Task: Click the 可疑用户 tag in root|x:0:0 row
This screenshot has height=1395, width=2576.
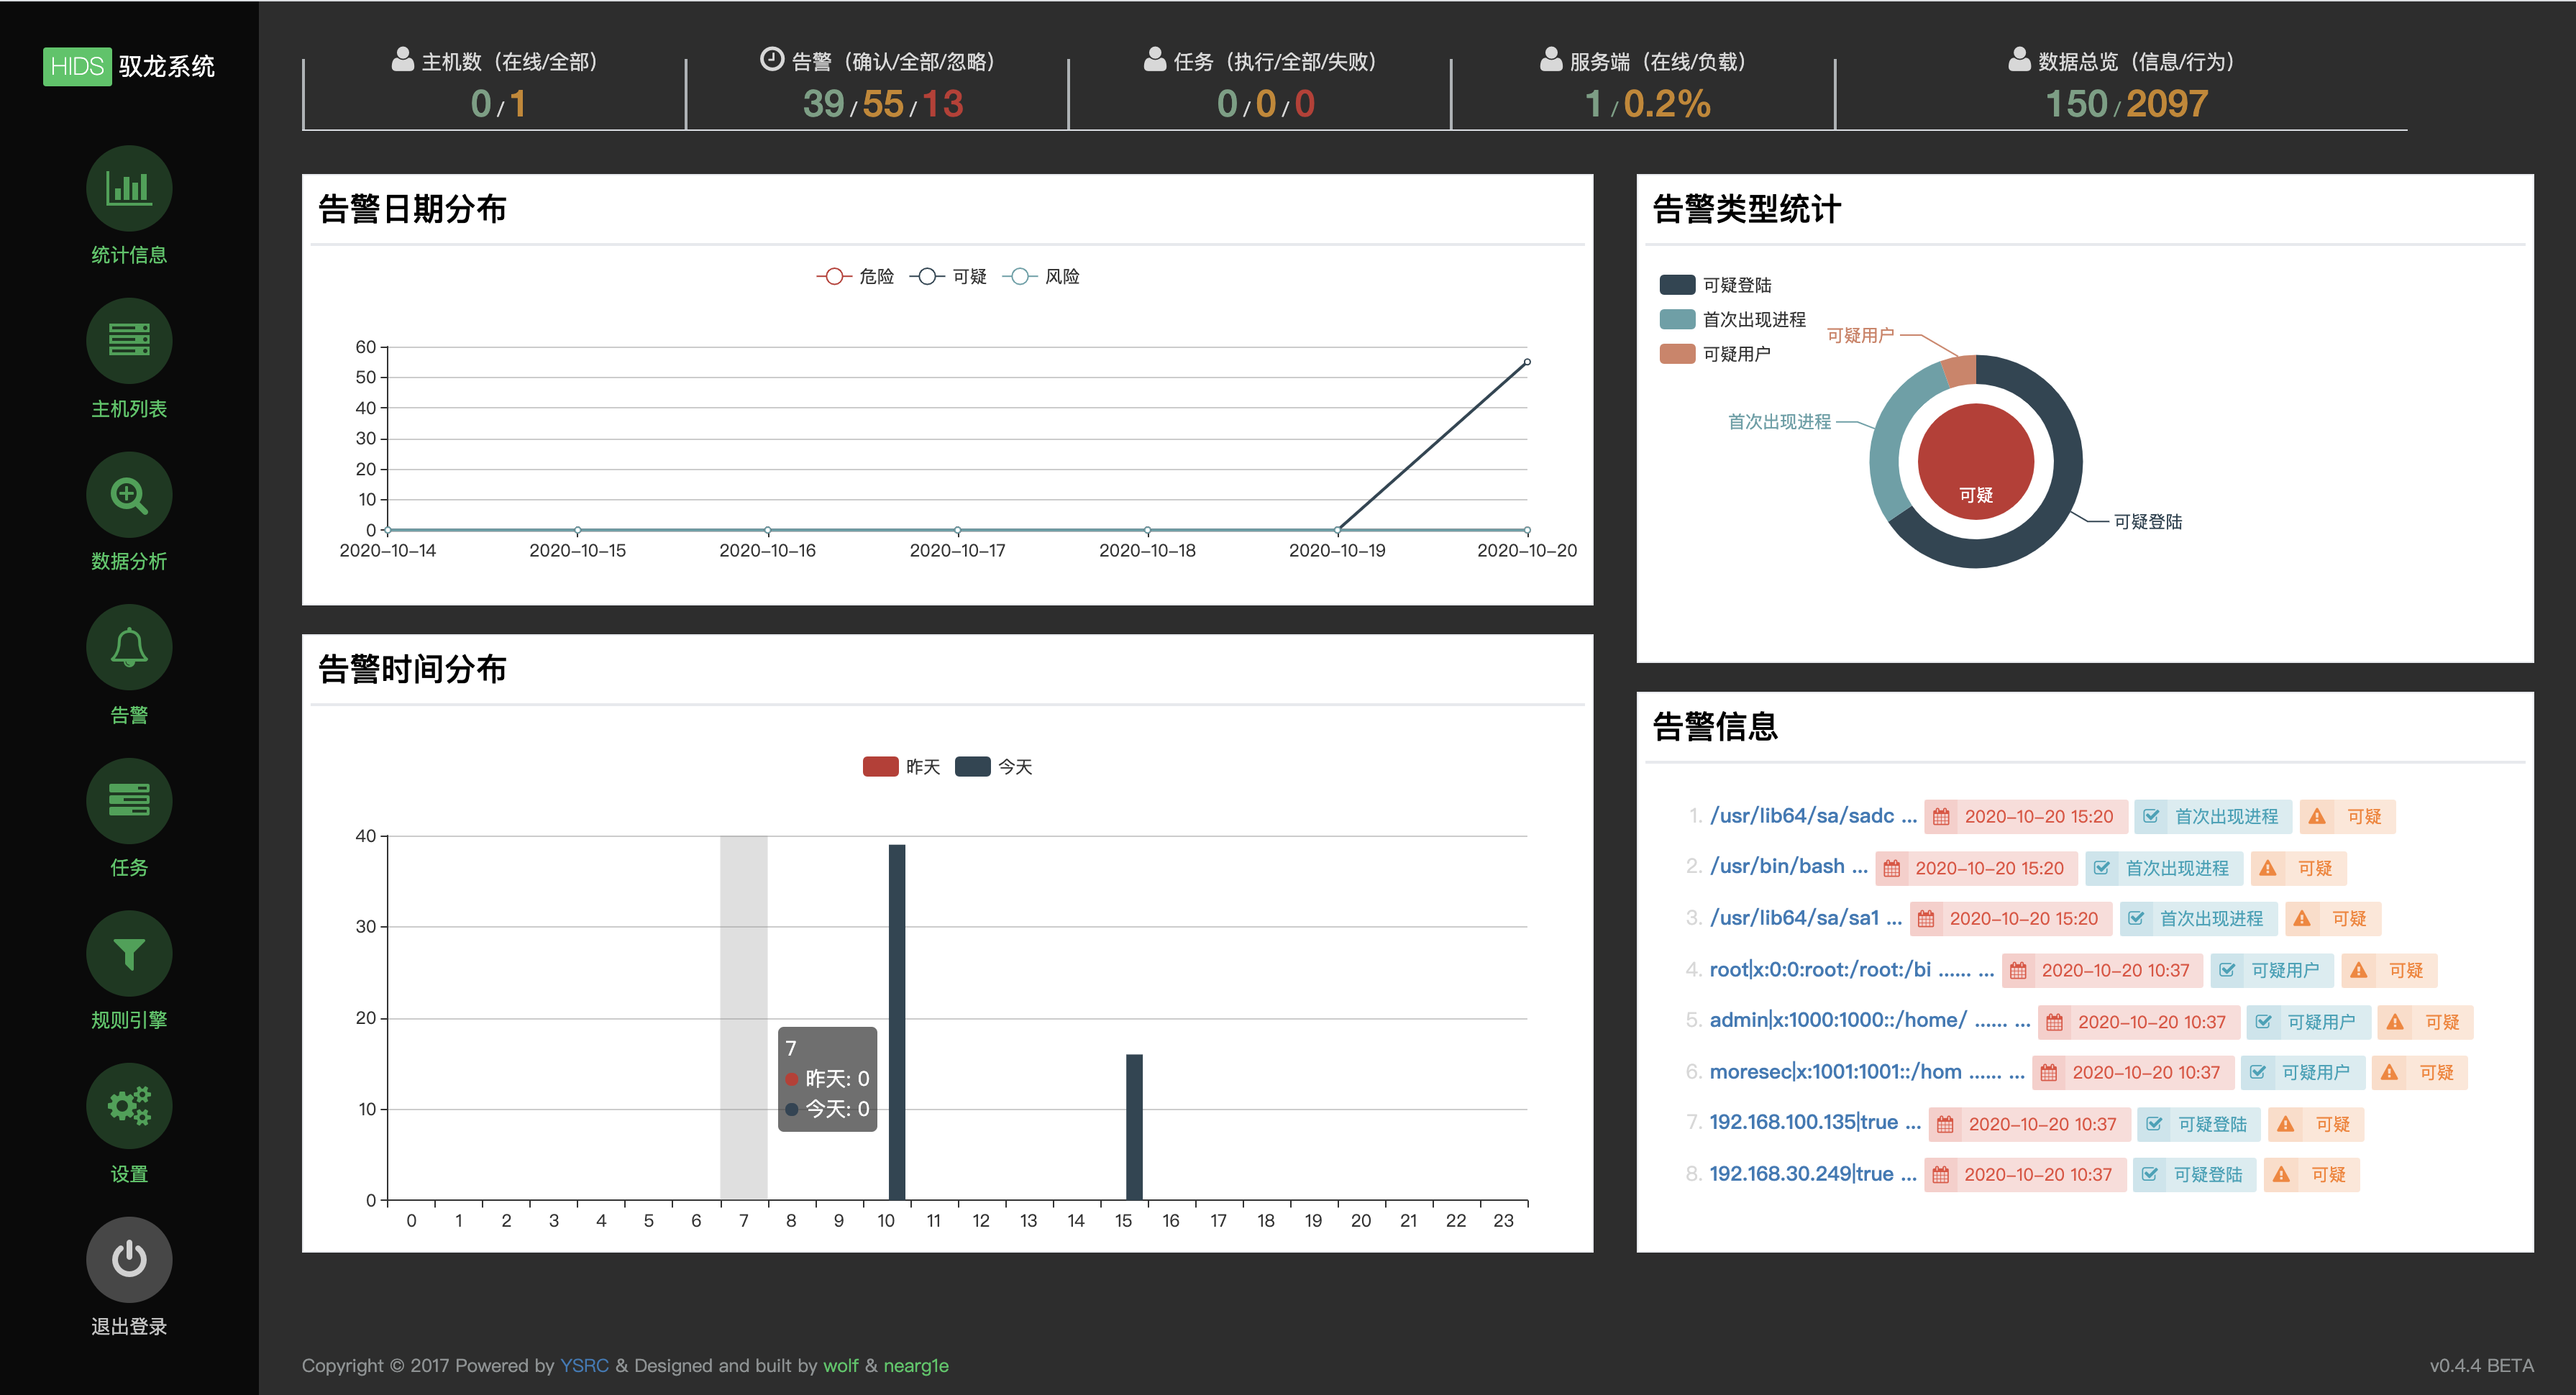Action: point(2271,970)
